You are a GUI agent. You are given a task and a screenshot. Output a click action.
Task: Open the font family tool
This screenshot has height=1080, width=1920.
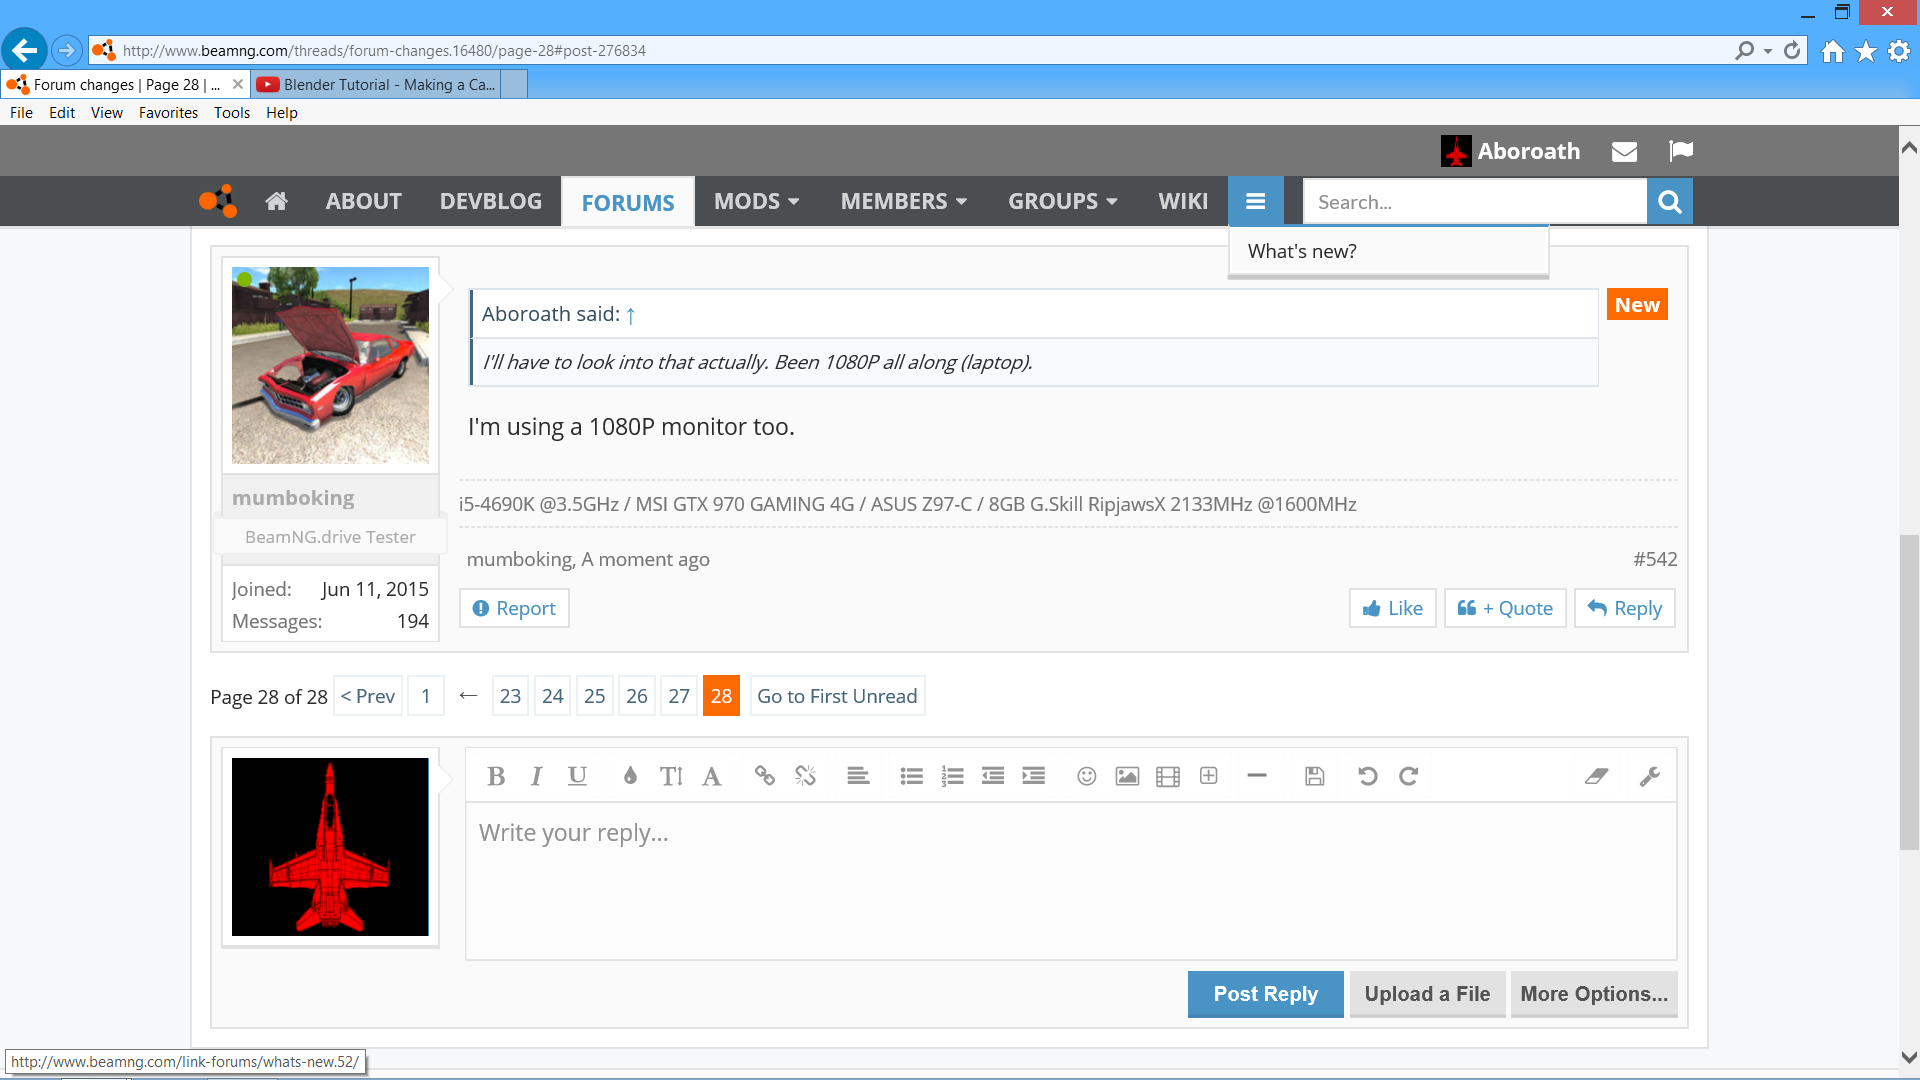712,776
